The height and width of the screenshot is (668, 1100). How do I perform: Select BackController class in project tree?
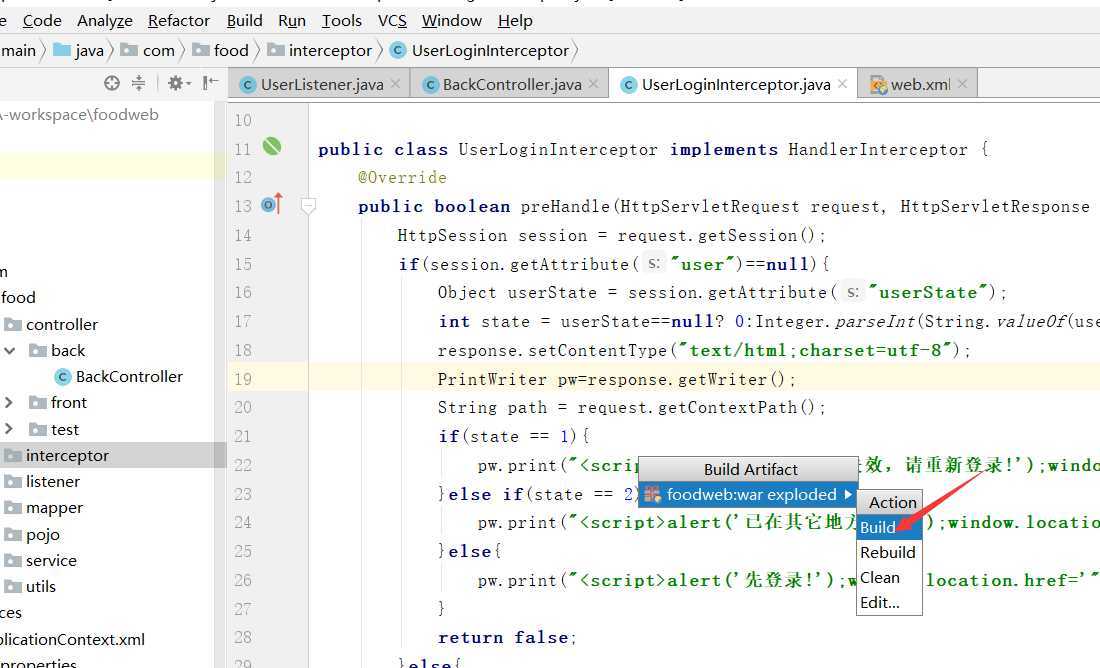click(x=119, y=377)
